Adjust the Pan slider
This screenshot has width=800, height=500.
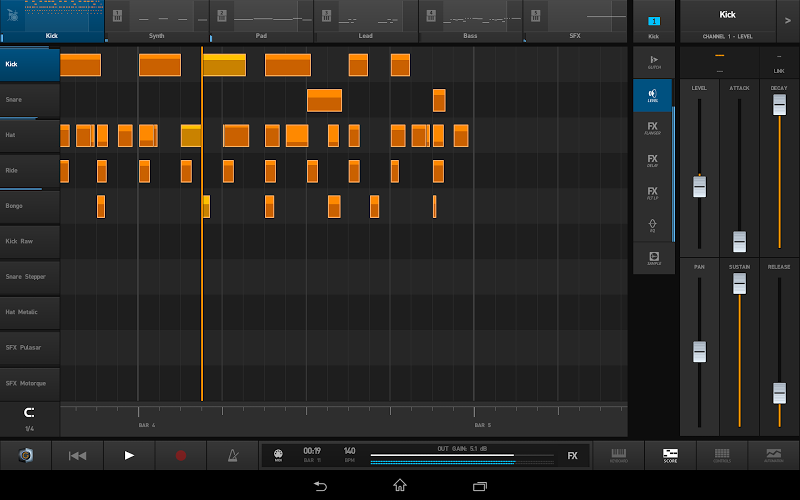pos(699,352)
